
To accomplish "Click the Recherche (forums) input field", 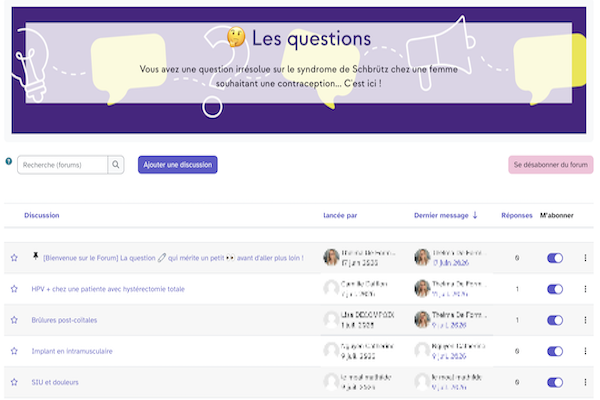I will [x=62, y=165].
